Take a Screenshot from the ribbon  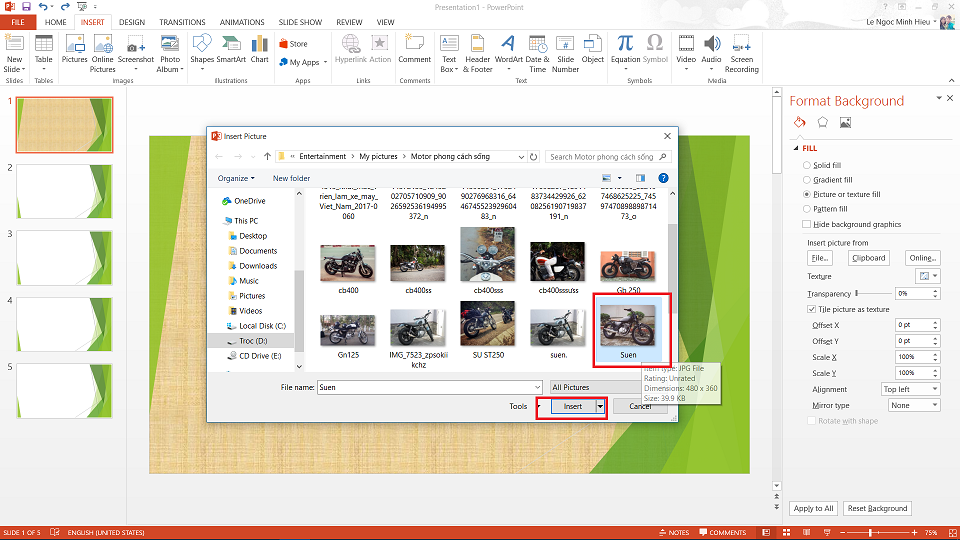135,53
